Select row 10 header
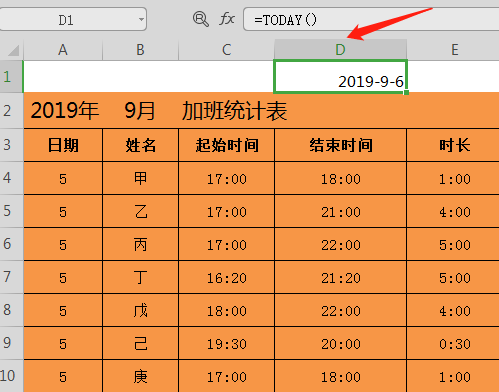The height and width of the screenshot is (392, 499). (11, 376)
